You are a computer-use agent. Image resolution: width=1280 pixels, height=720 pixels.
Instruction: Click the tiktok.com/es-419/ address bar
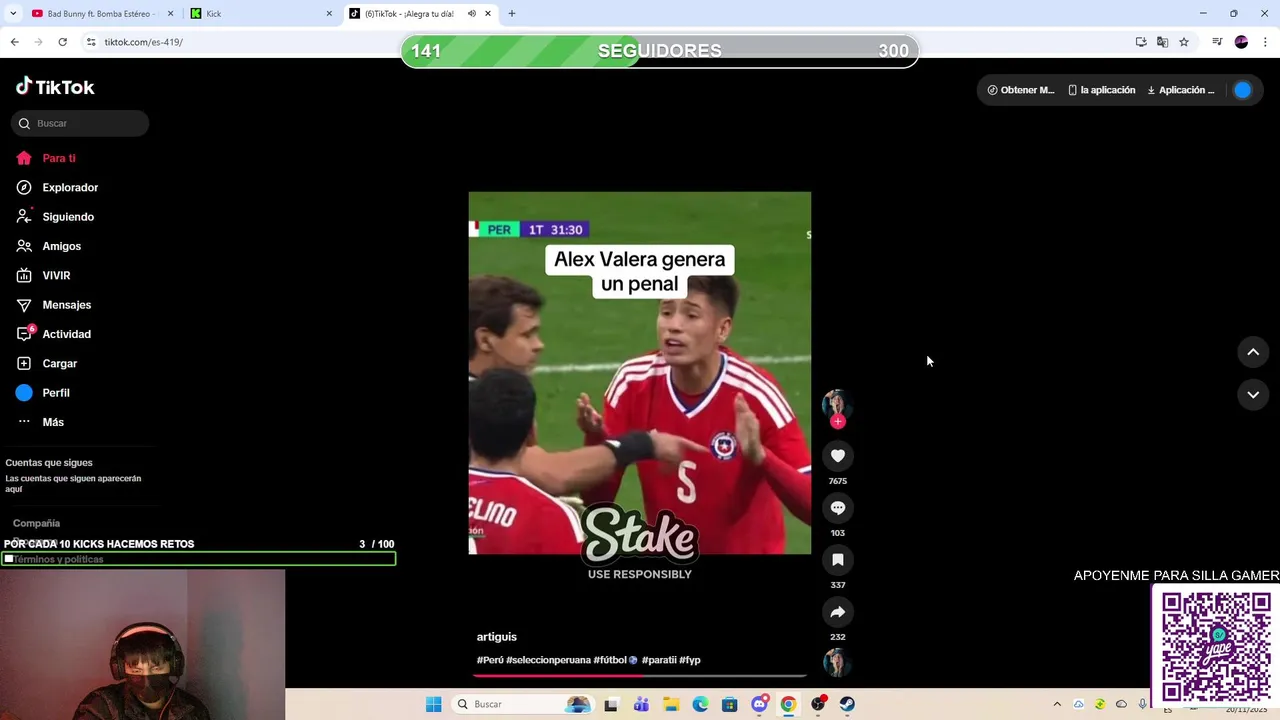143,42
